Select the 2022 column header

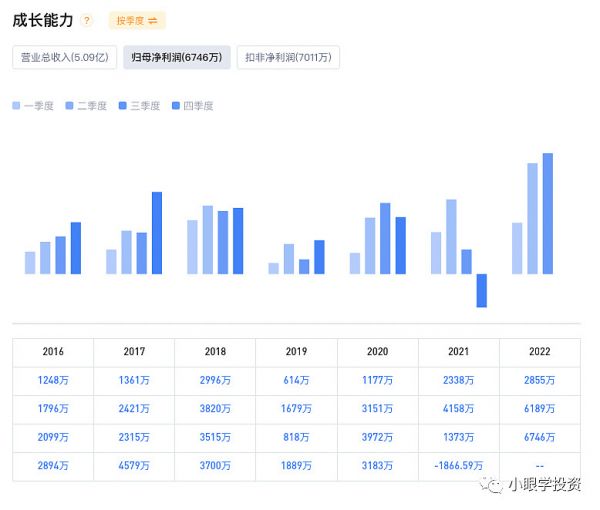[539, 352]
